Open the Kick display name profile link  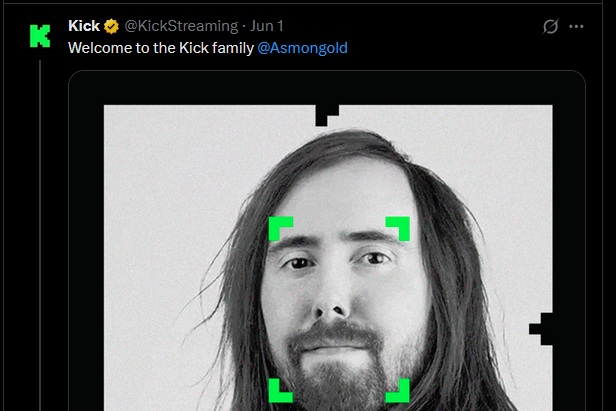pyautogui.click(x=84, y=26)
